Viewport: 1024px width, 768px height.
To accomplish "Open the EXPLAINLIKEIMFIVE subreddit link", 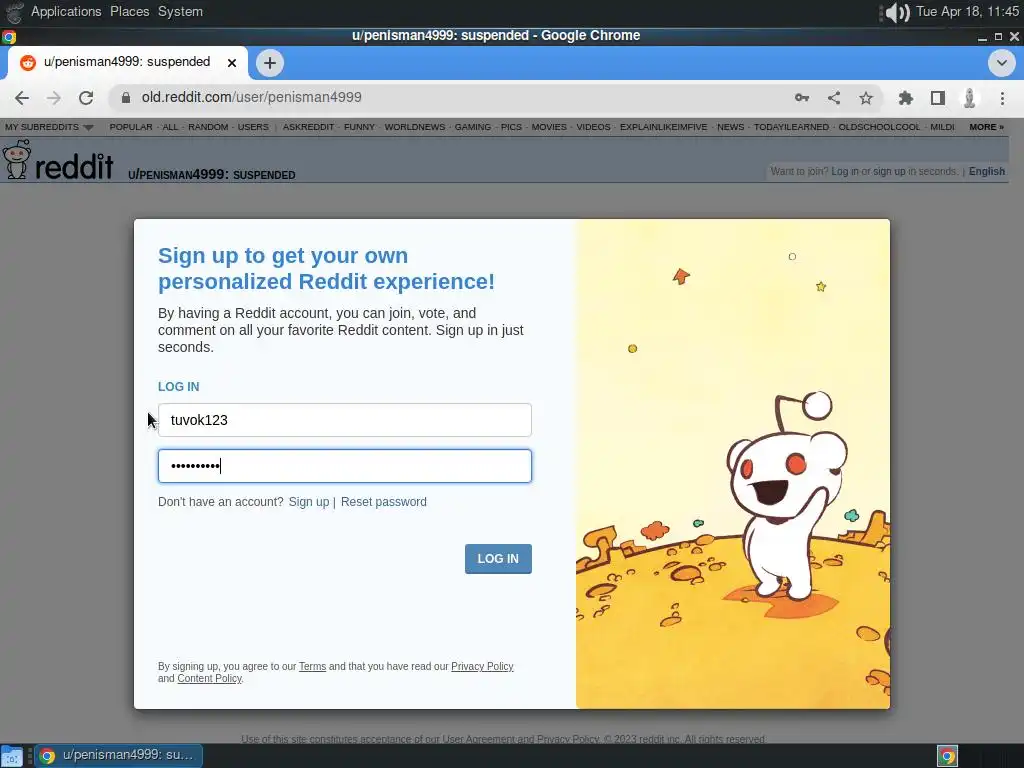I will click(664, 127).
